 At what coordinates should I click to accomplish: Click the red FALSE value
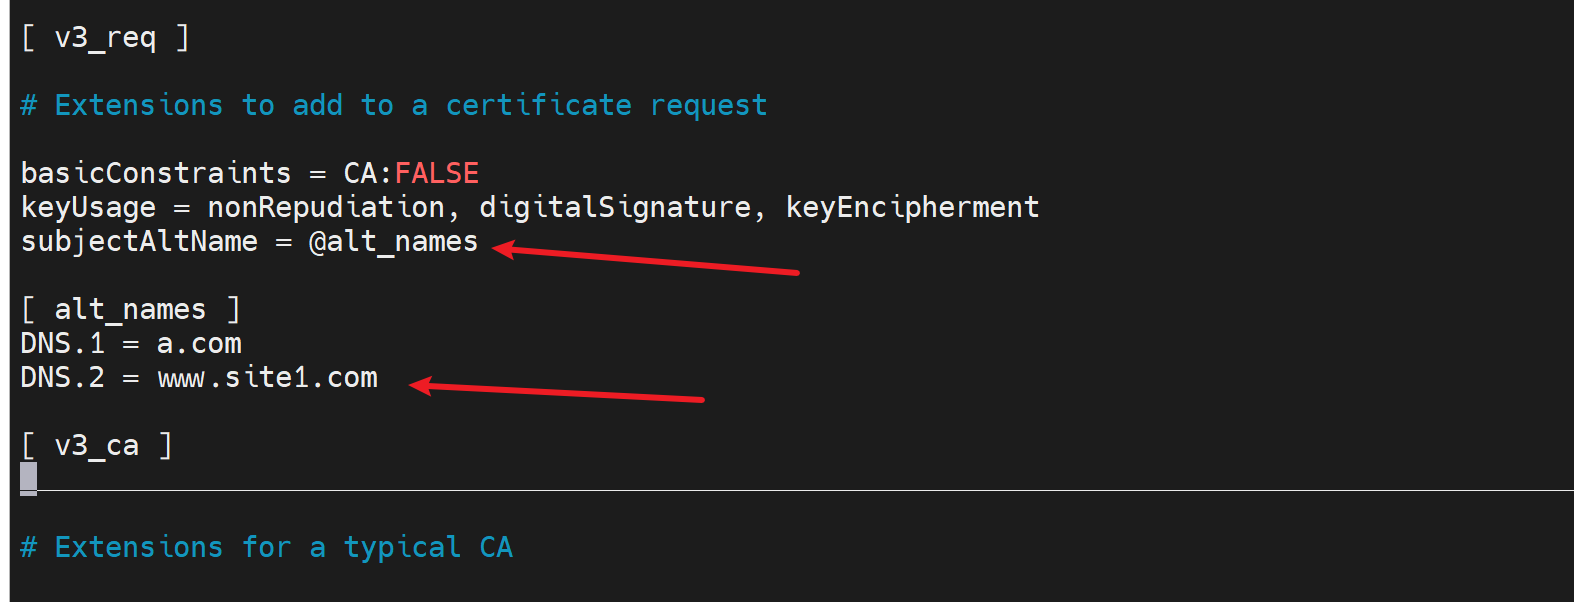pos(437,173)
